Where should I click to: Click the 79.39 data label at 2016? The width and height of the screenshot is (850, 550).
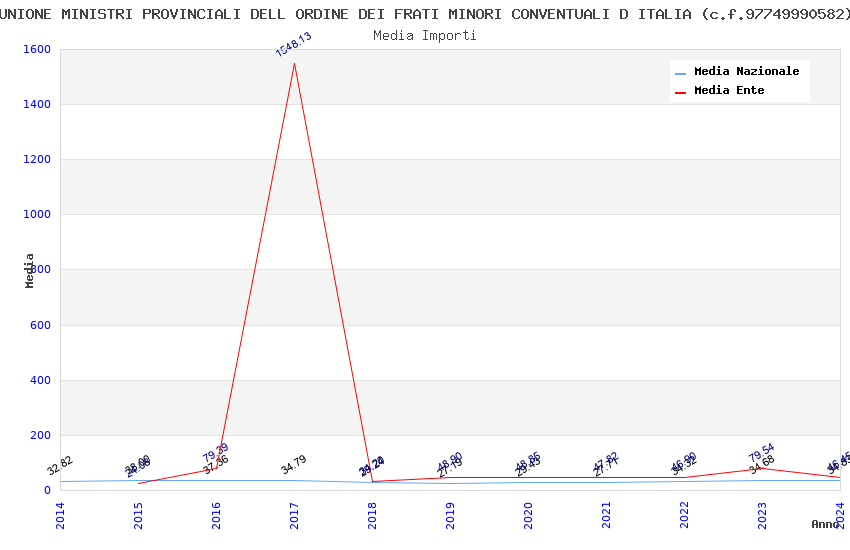click(216, 452)
